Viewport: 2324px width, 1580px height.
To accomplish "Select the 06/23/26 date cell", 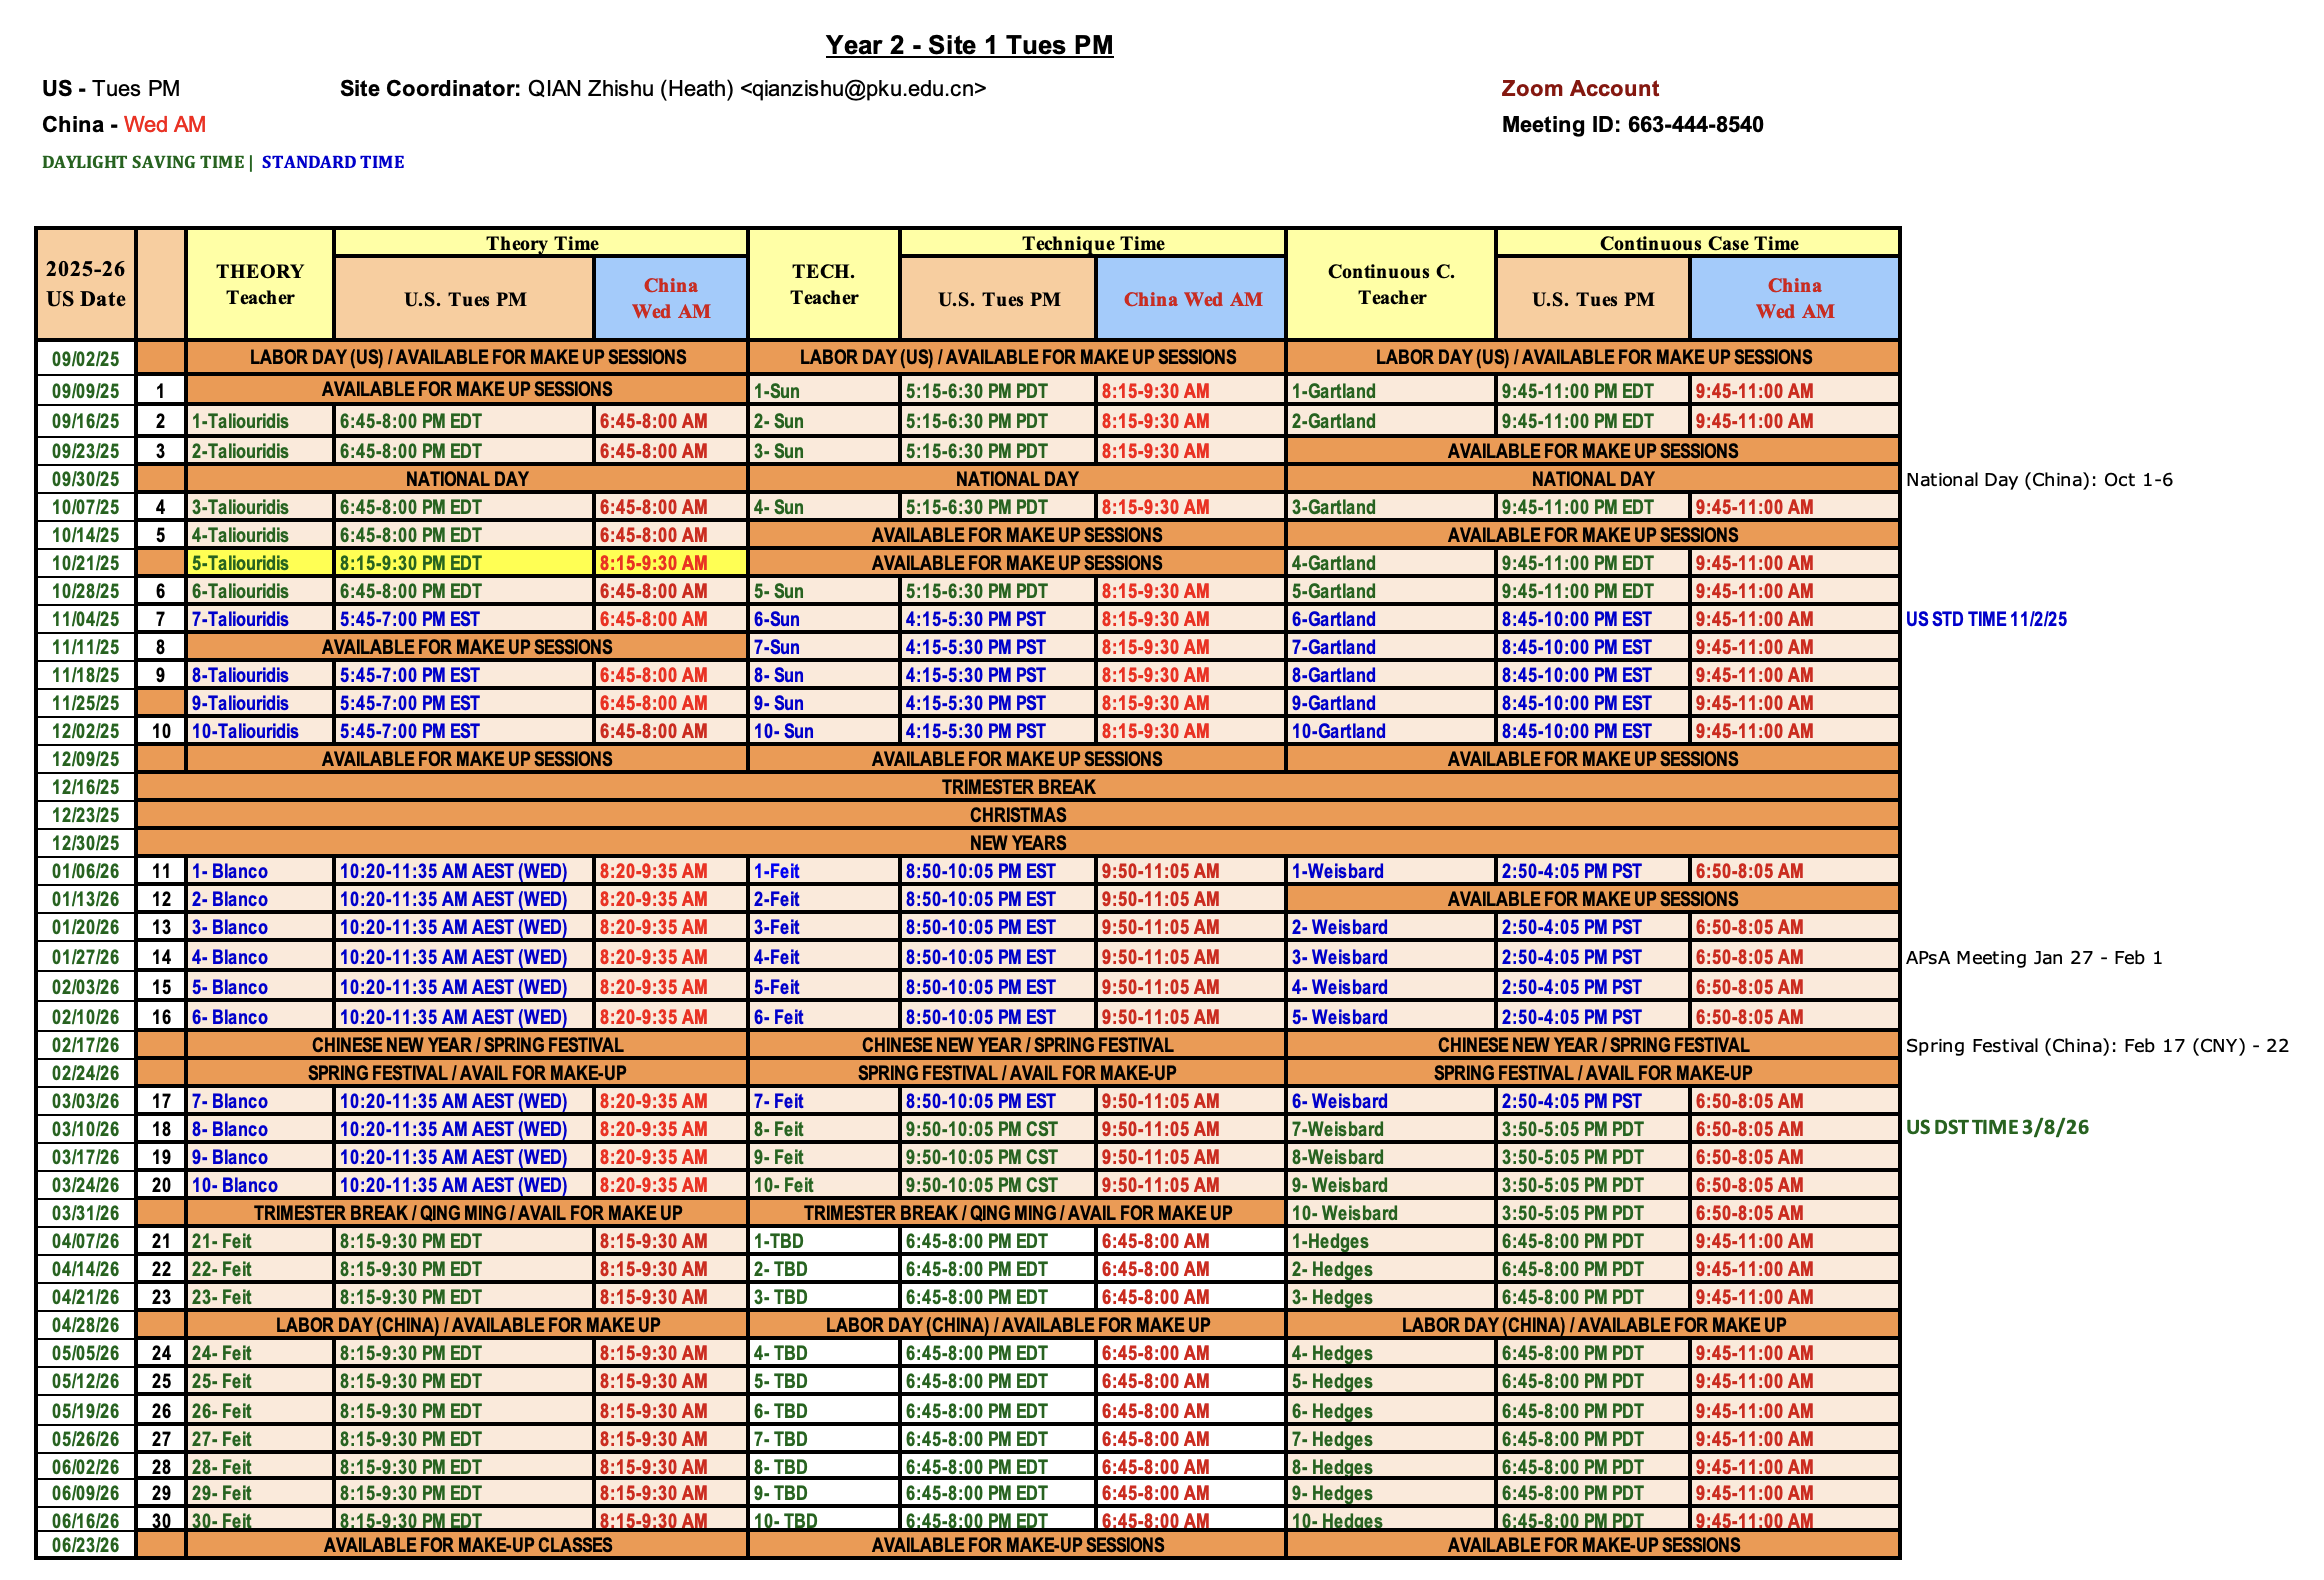I will pyautogui.click(x=85, y=1545).
